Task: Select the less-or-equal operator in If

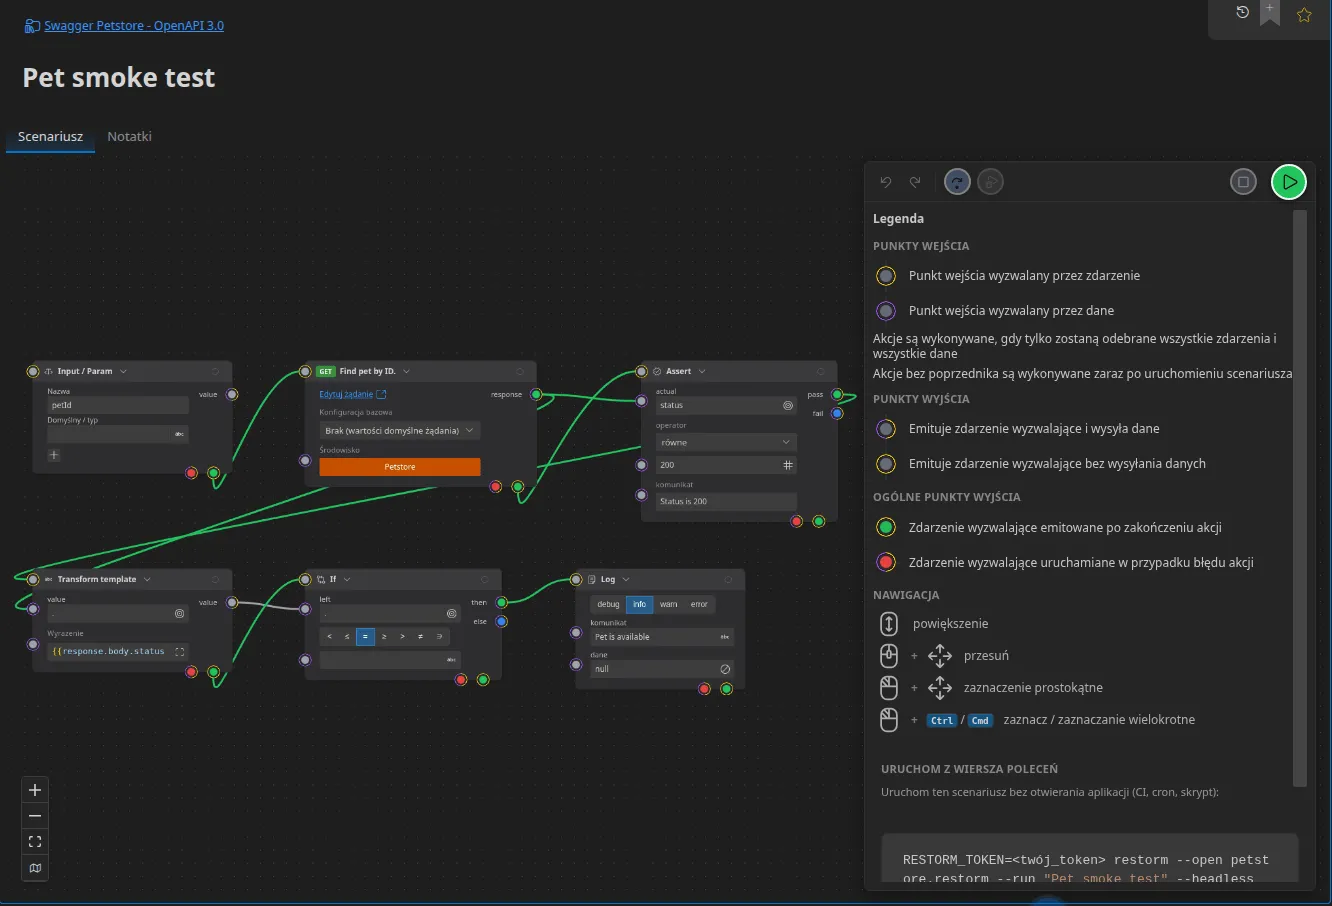Action: click(347, 636)
